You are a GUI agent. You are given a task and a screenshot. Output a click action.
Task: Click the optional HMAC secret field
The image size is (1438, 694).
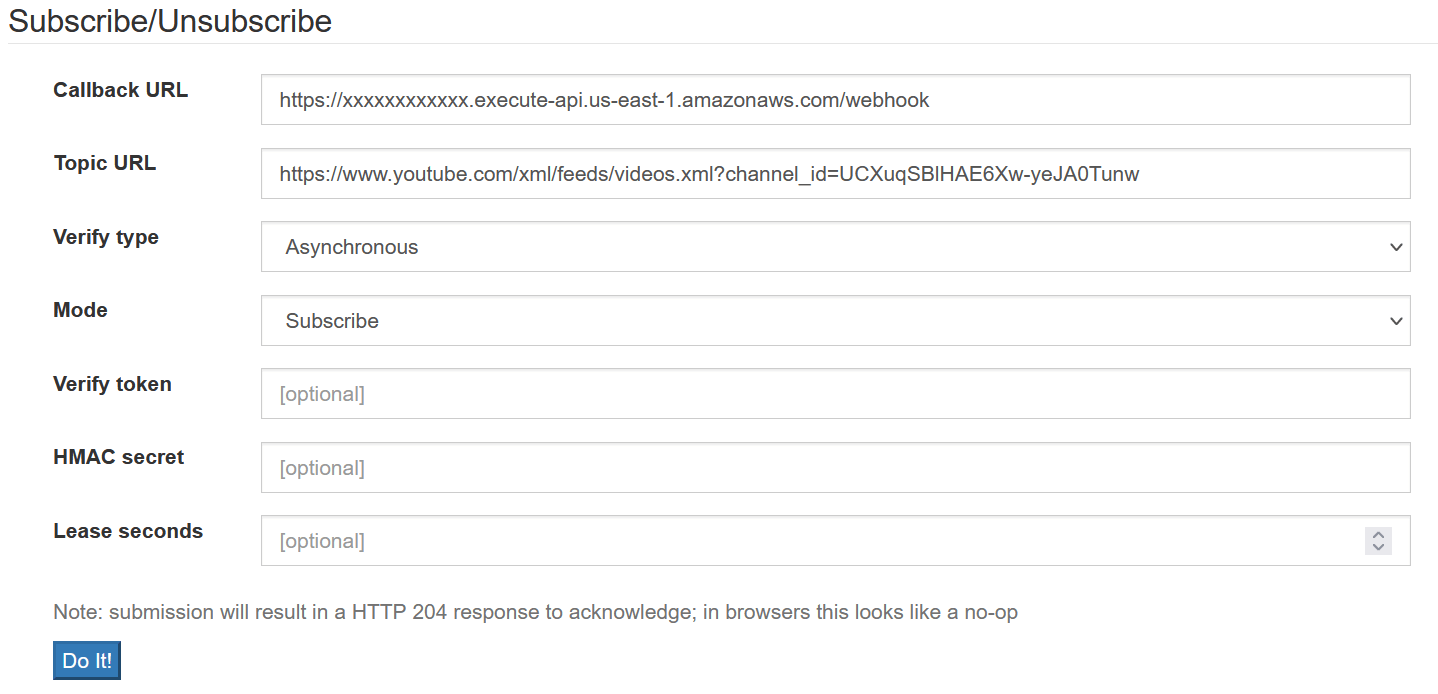(835, 467)
